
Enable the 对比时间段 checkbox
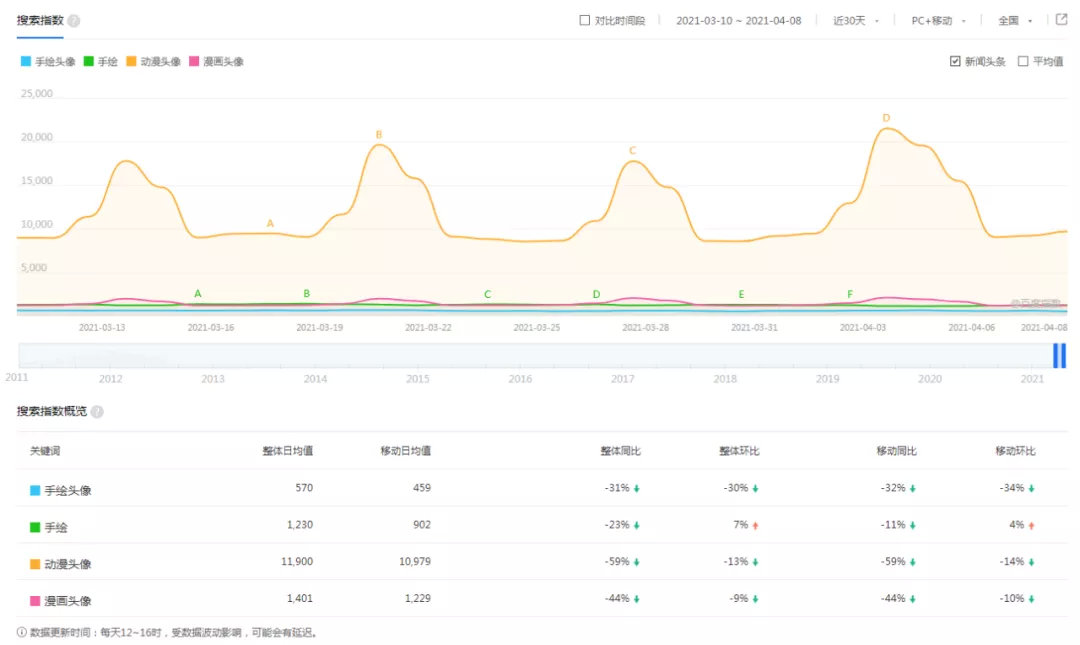[585, 21]
